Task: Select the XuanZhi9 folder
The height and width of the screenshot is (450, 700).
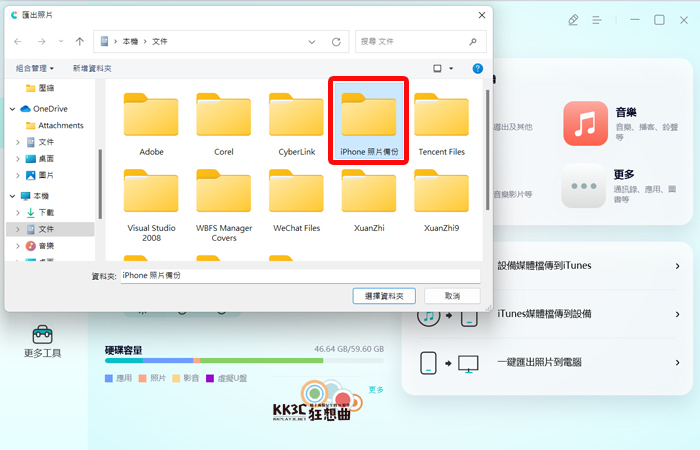Action: click(442, 200)
